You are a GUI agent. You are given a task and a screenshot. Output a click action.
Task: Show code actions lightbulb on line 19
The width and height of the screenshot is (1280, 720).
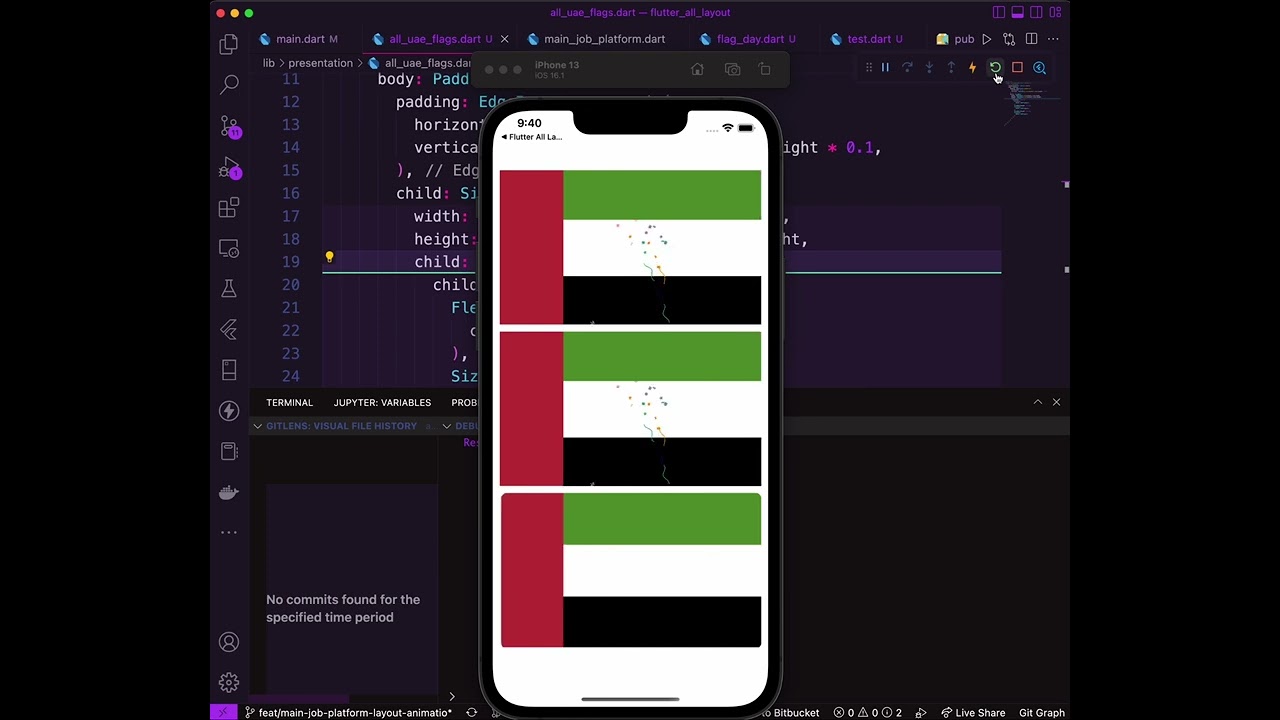tap(329, 257)
